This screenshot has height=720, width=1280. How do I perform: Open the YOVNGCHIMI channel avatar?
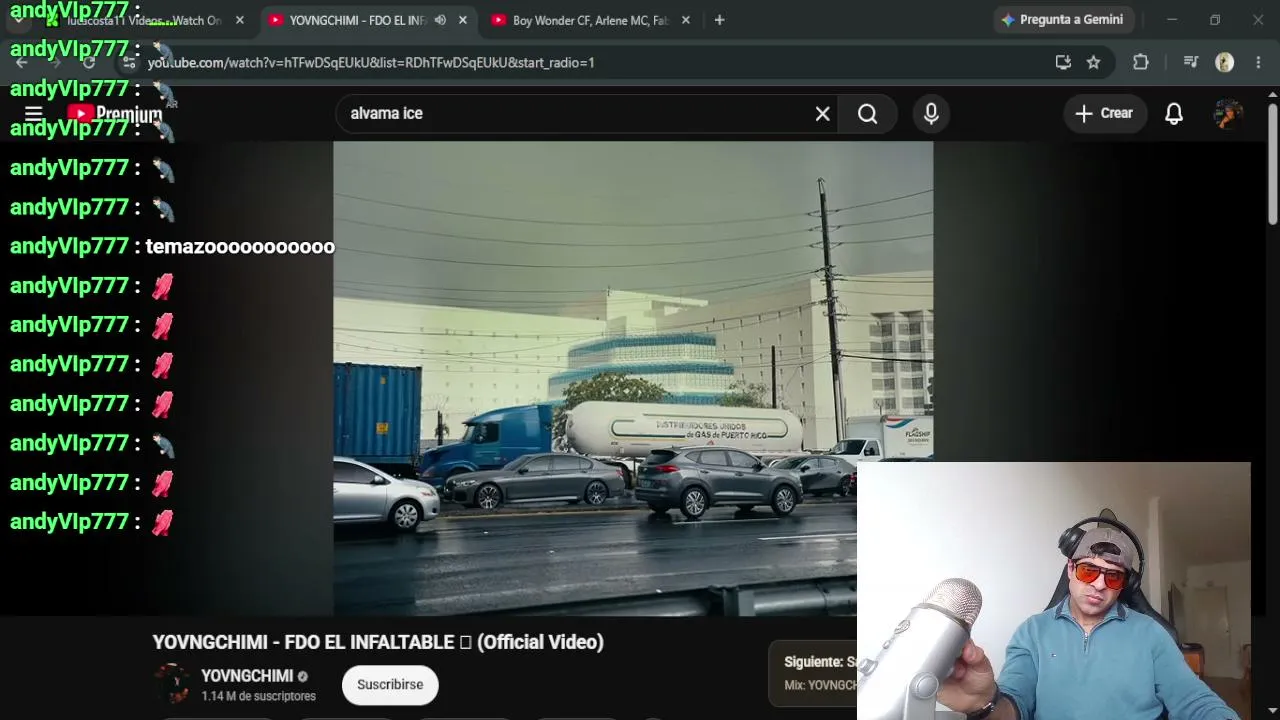[x=172, y=684]
